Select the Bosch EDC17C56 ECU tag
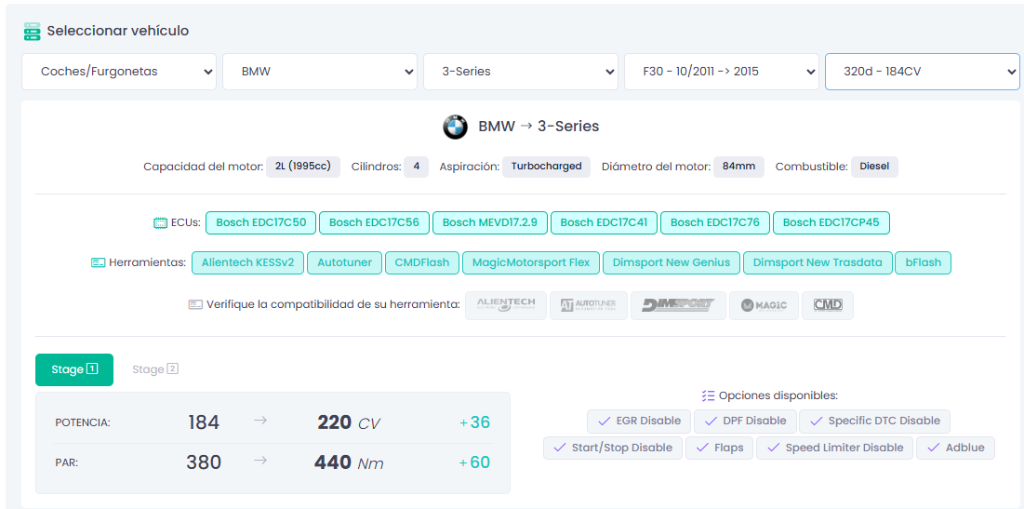This screenshot has height=509, width=1024. tap(374, 223)
